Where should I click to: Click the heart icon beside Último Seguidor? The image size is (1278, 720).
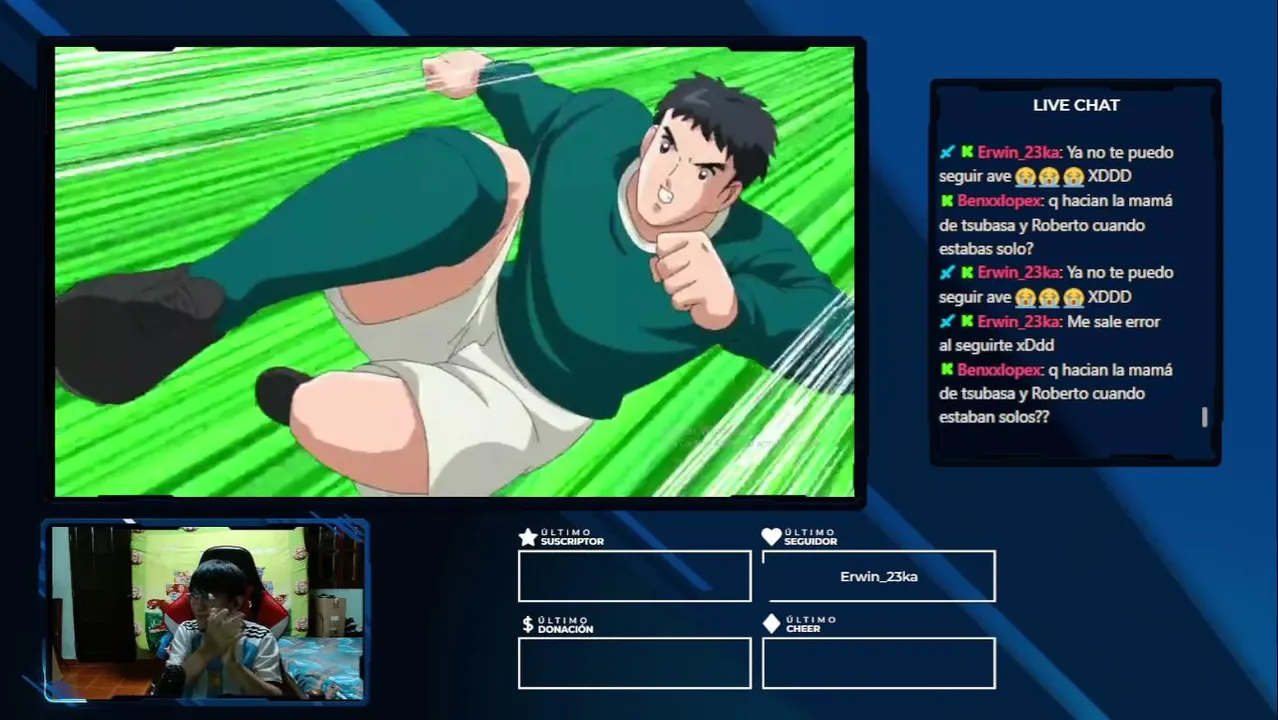point(771,537)
